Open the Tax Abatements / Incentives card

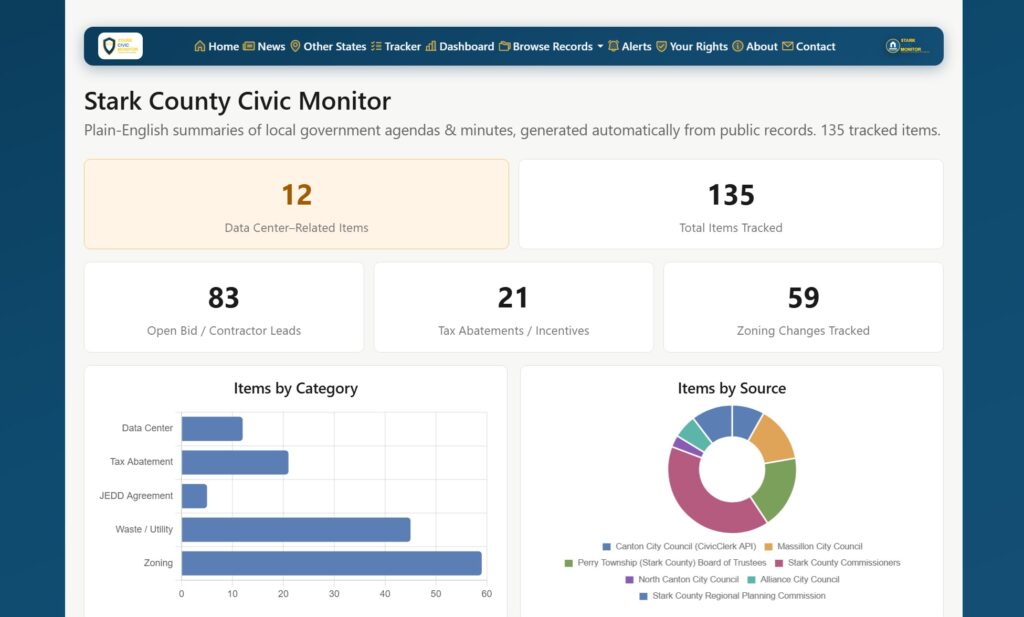(513, 307)
